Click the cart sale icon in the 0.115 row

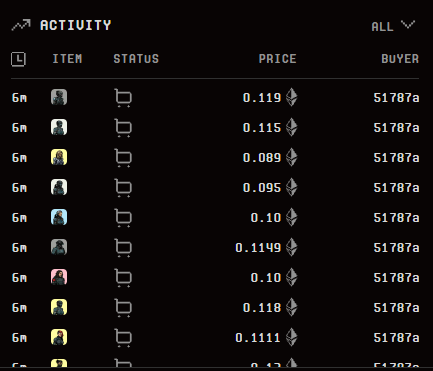(x=123, y=128)
